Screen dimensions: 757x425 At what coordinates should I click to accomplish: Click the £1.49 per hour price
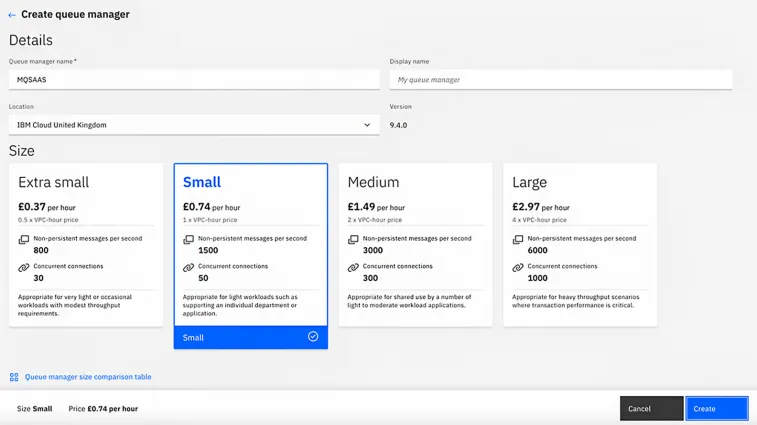click(x=376, y=207)
